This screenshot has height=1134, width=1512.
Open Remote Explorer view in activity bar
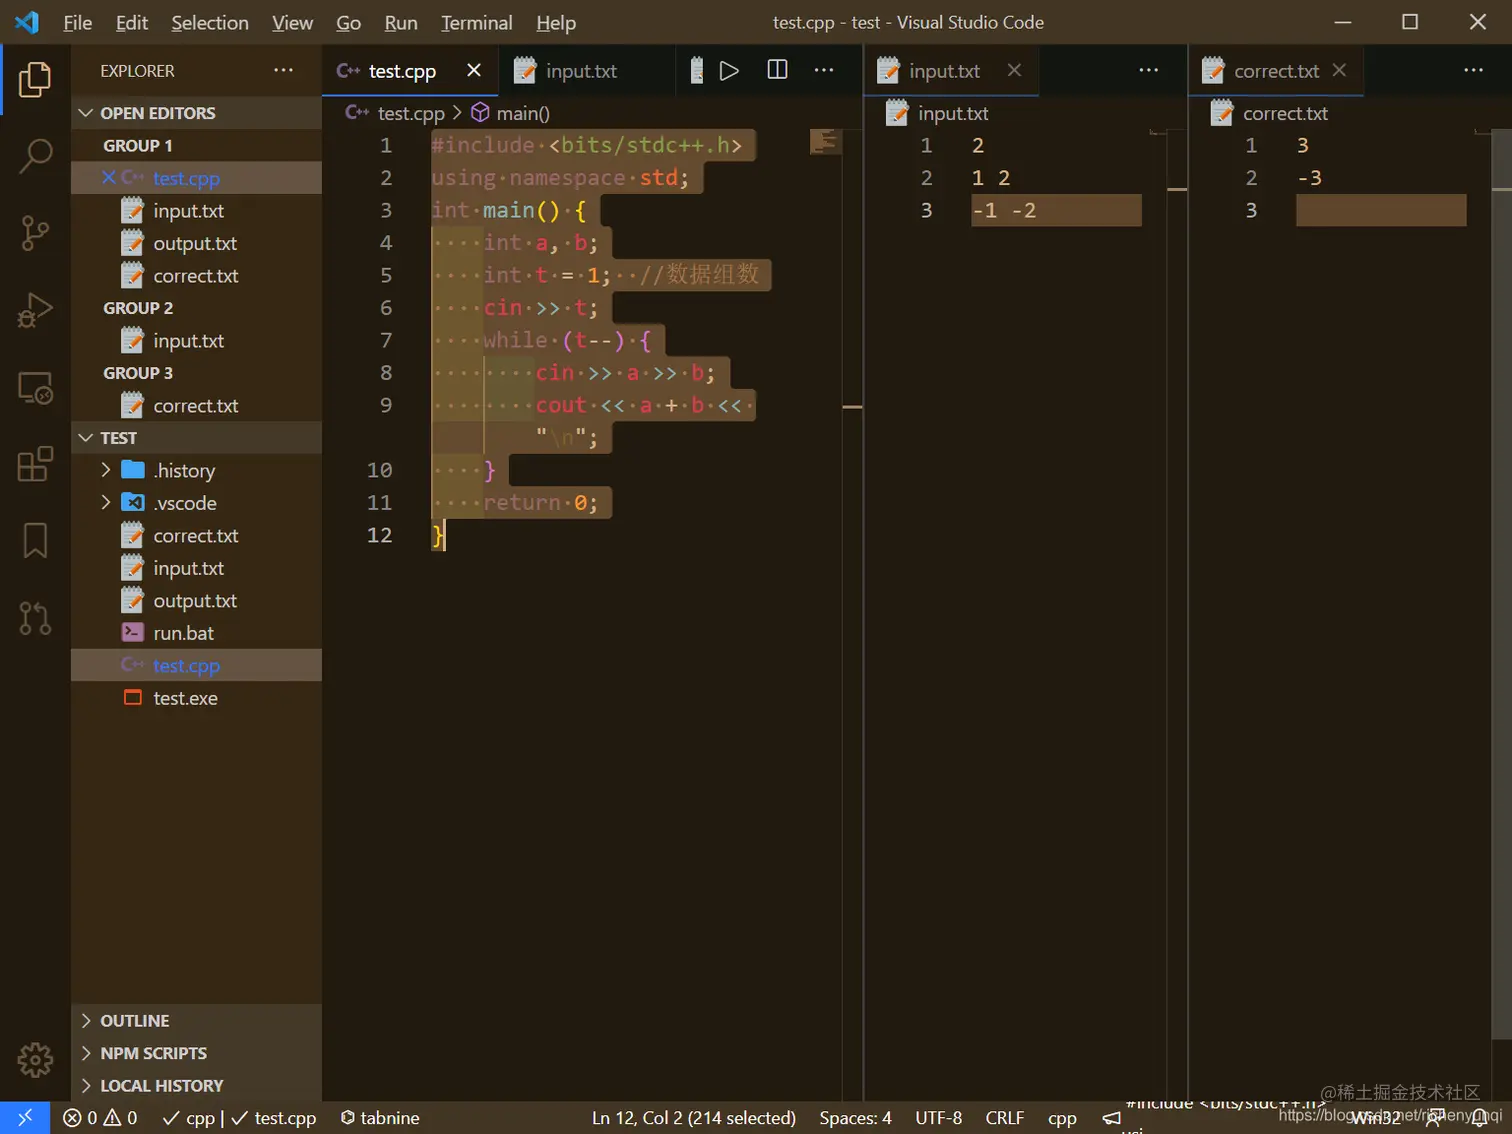[35, 387]
